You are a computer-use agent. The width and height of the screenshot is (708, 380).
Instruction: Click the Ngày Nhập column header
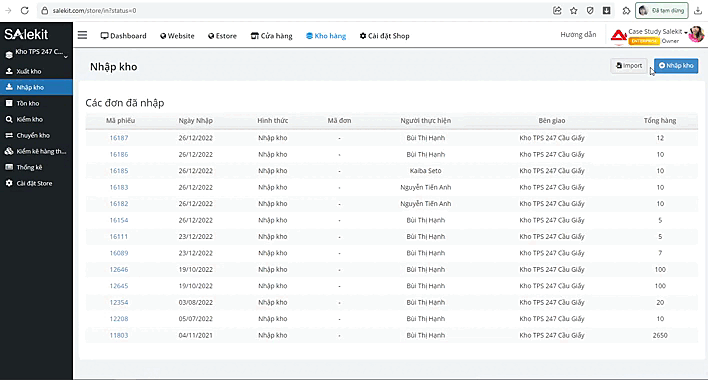196,120
